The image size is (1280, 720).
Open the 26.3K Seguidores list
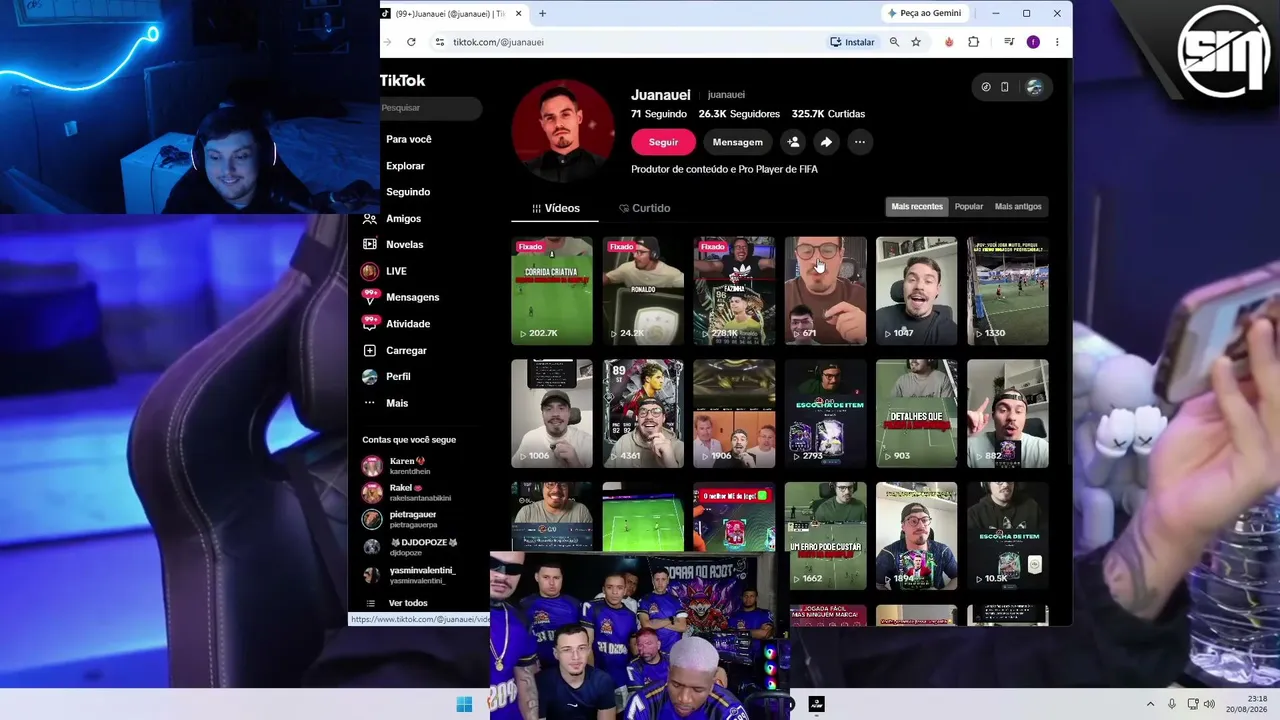pyautogui.click(x=739, y=114)
